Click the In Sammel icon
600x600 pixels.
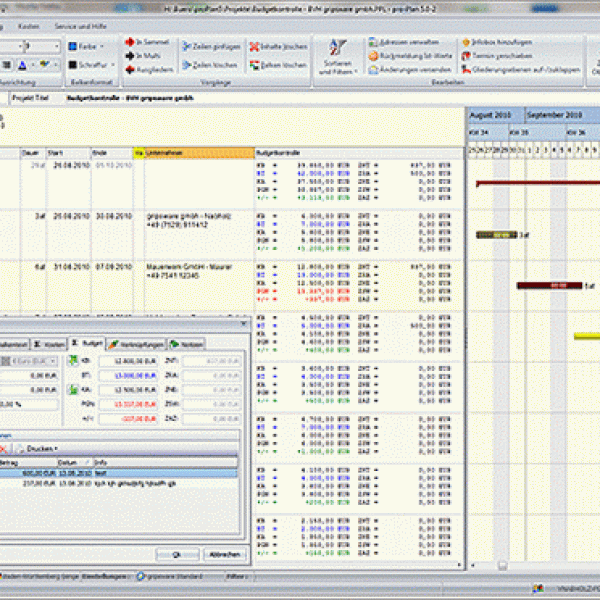(130, 42)
